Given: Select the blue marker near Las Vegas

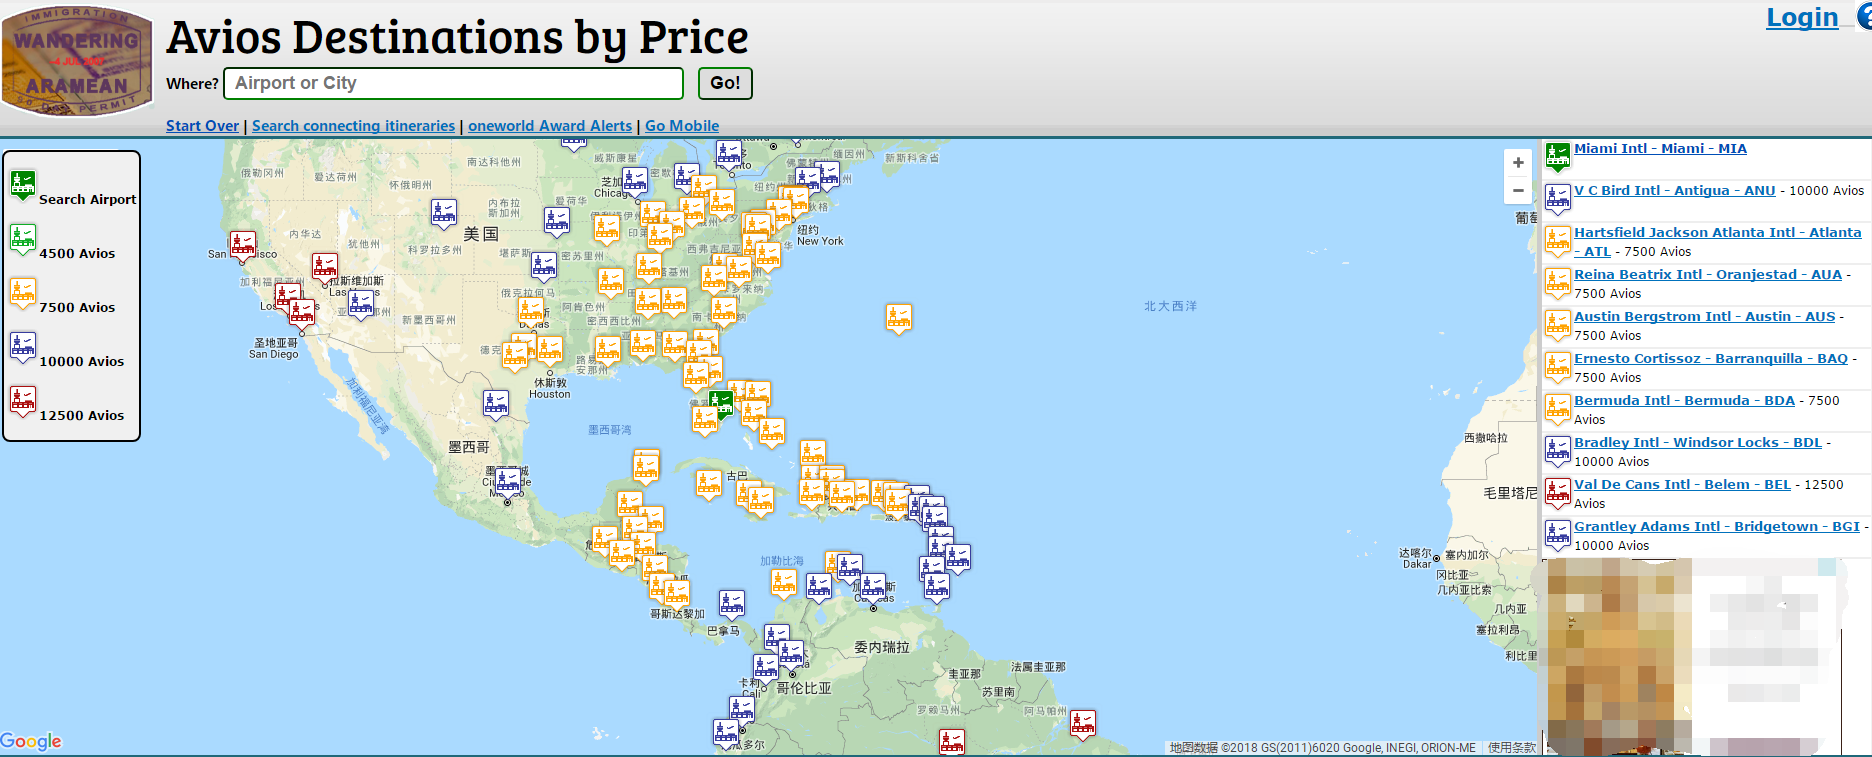Looking at the screenshot, I should (x=361, y=303).
